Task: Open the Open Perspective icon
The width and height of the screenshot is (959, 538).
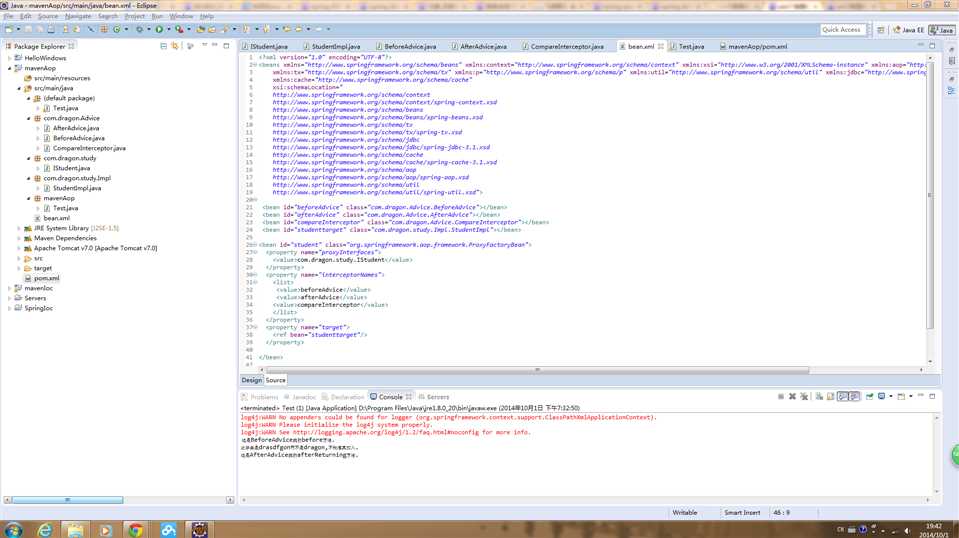Action: (x=881, y=29)
